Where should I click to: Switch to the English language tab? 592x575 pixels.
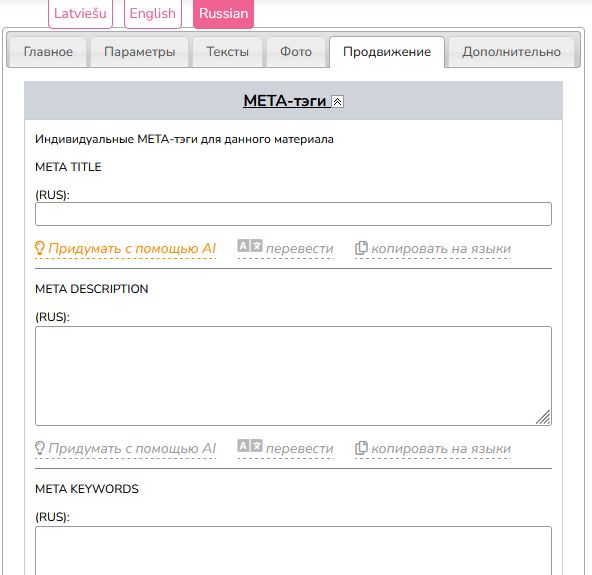[153, 14]
